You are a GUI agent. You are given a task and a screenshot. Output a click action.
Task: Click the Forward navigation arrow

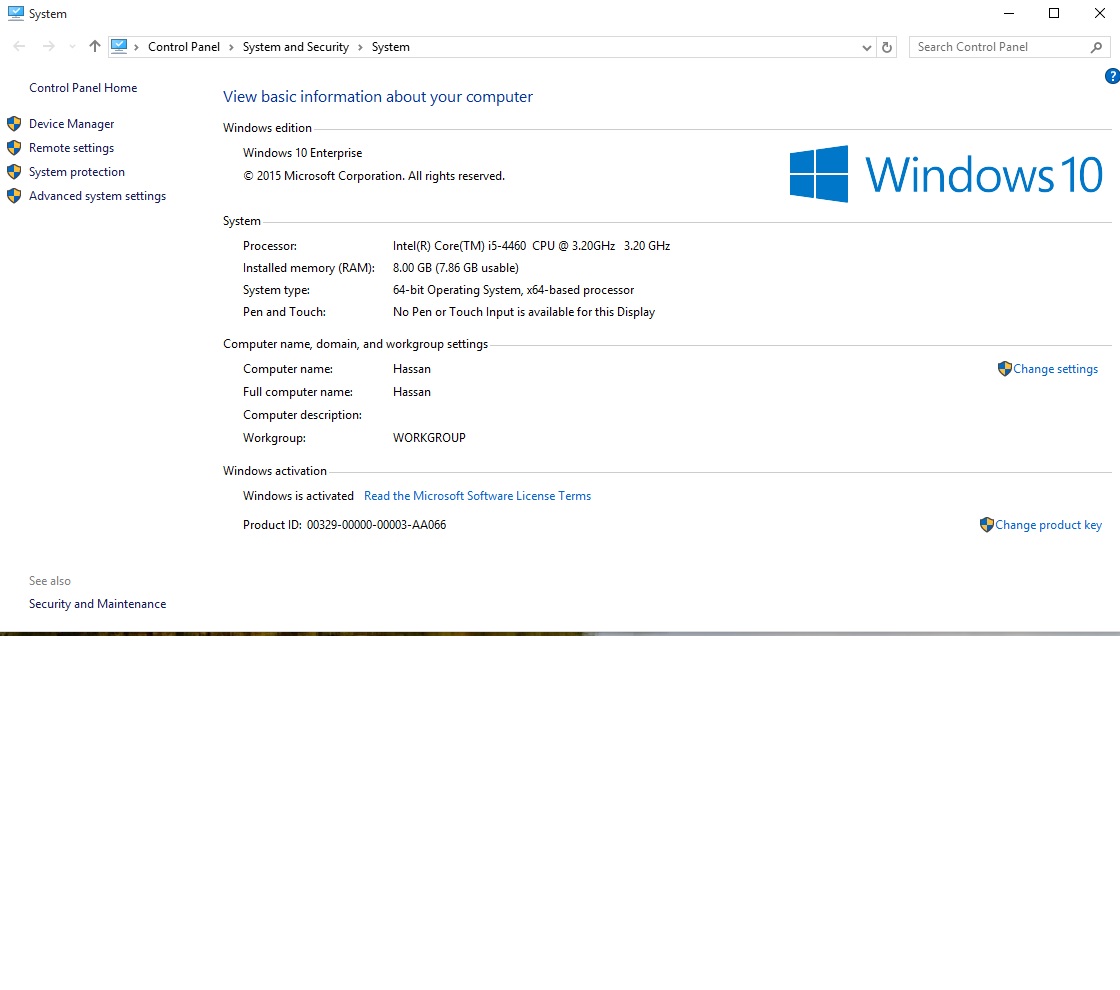point(49,46)
